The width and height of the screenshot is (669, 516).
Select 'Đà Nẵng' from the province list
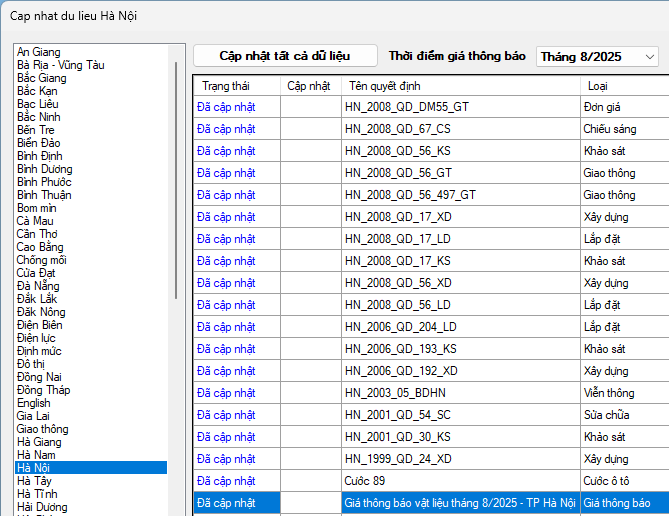38,286
